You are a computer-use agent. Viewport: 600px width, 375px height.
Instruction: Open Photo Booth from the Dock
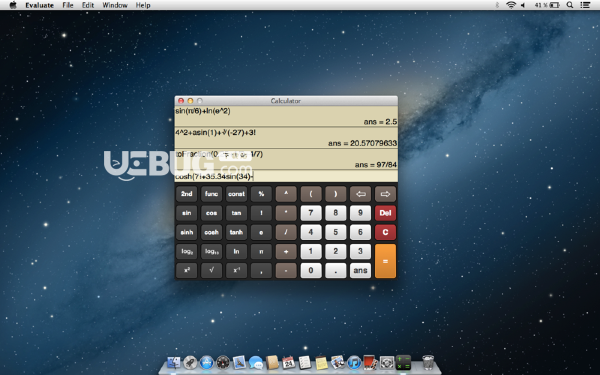[370, 362]
